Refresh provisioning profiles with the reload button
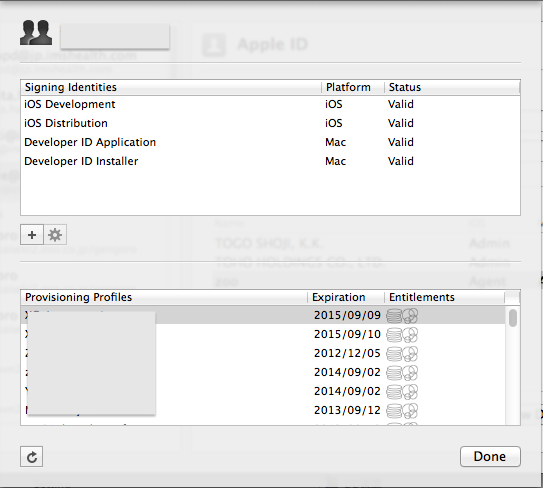 [x=32, y=456]
